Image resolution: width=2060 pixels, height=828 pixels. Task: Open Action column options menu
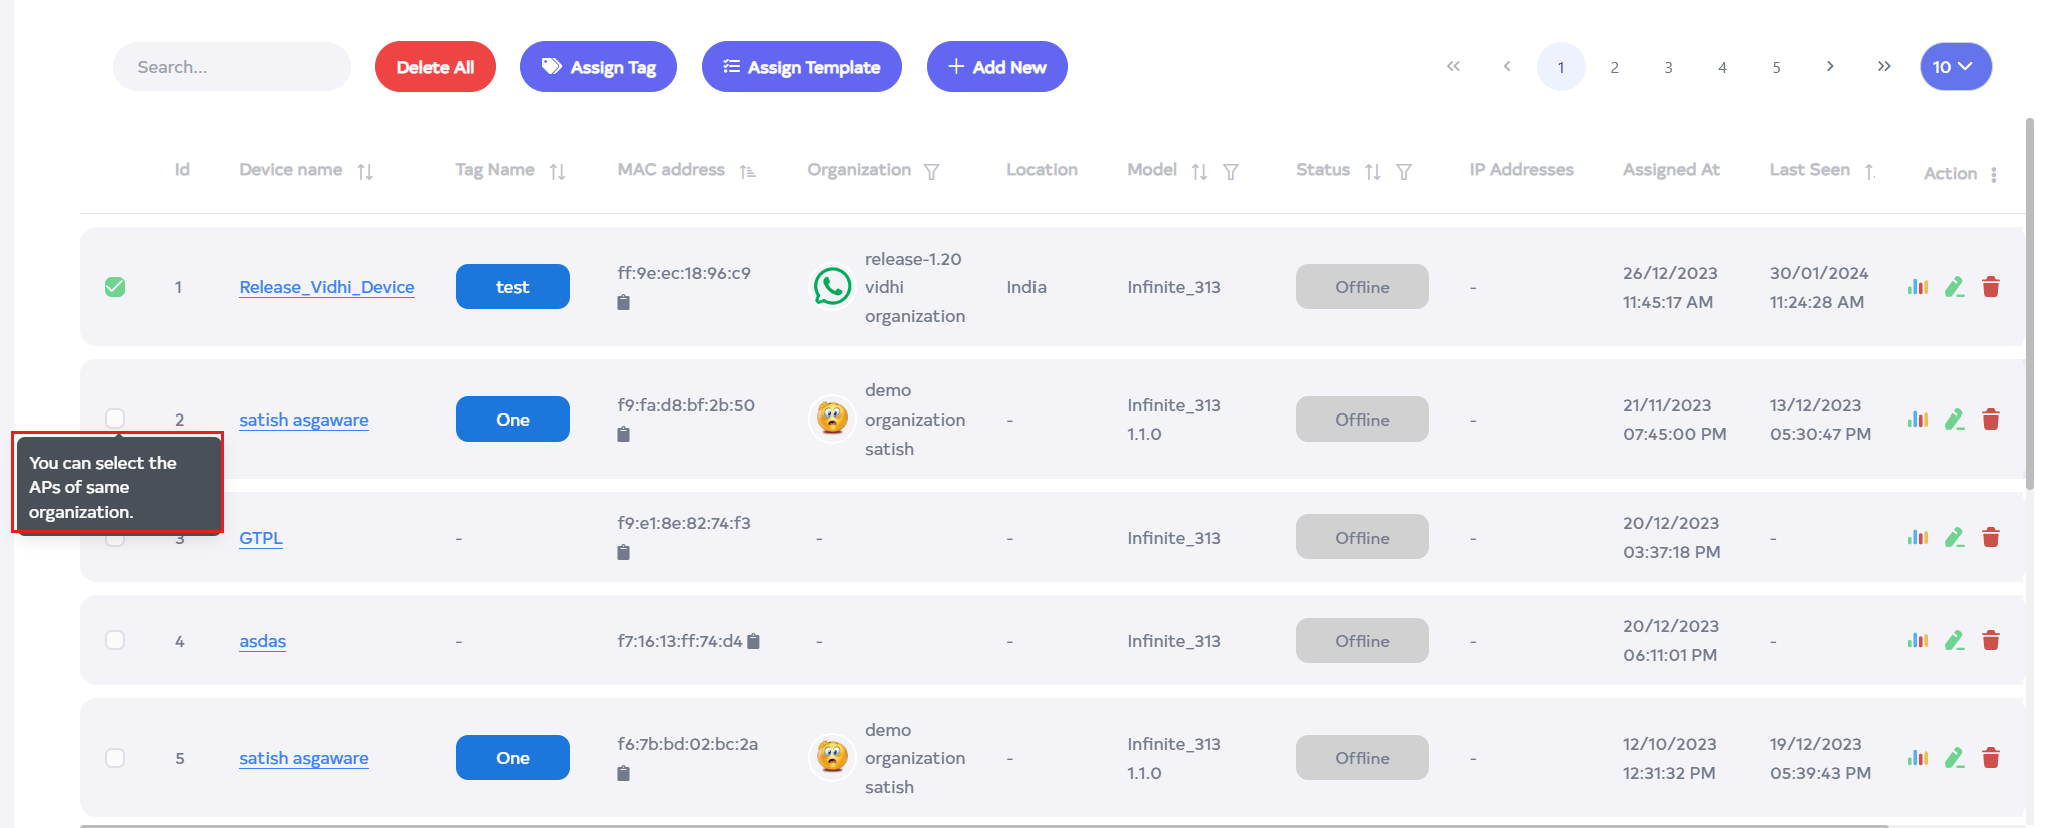pyautogui.click(x=1993, y=174)
